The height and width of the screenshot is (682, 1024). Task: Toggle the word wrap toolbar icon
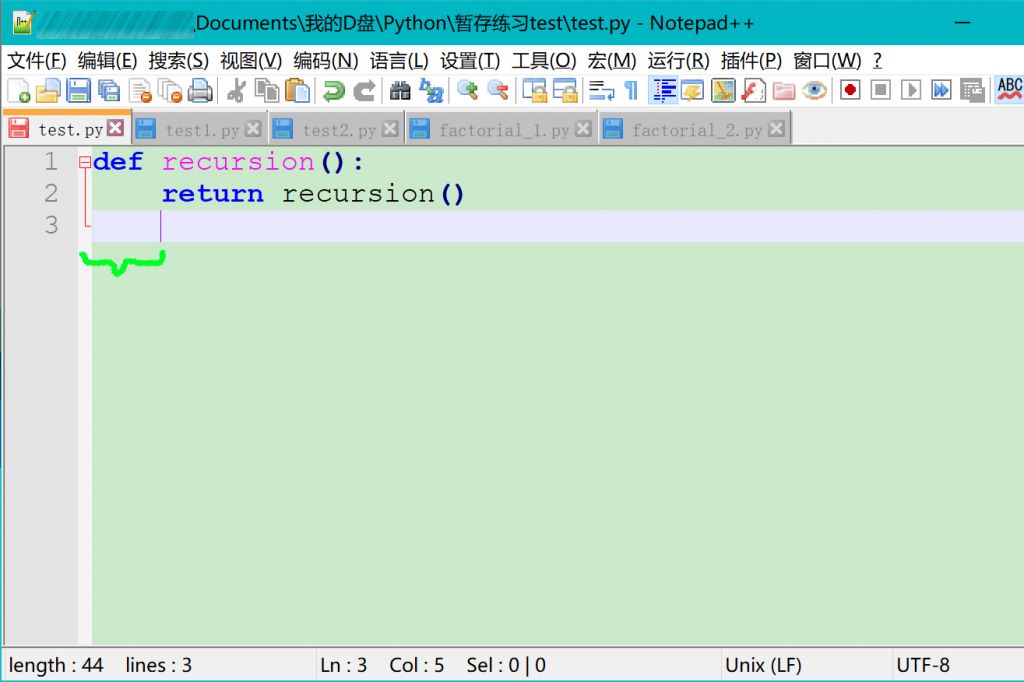[601, 90]
